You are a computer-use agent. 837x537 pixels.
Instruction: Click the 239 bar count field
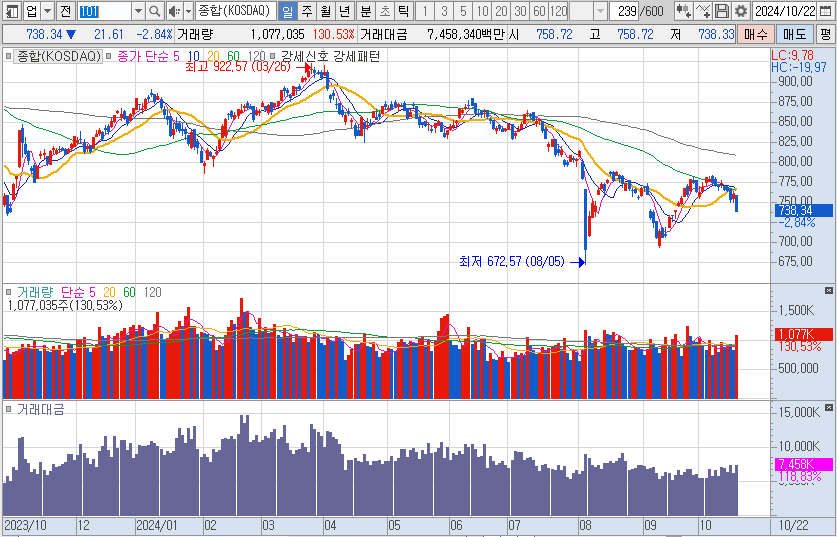(625, 11)
